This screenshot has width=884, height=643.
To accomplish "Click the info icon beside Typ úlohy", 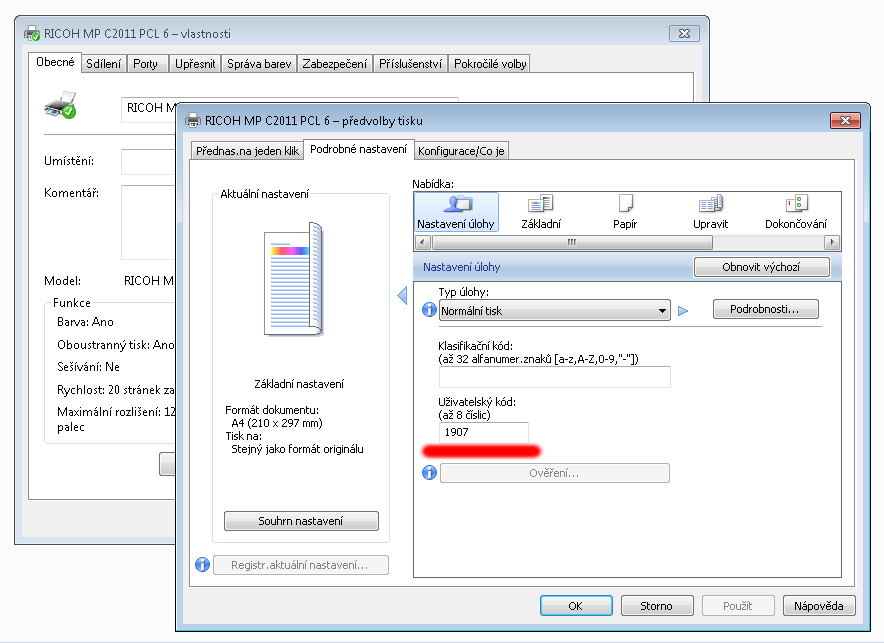I will (x=429, y=311).
